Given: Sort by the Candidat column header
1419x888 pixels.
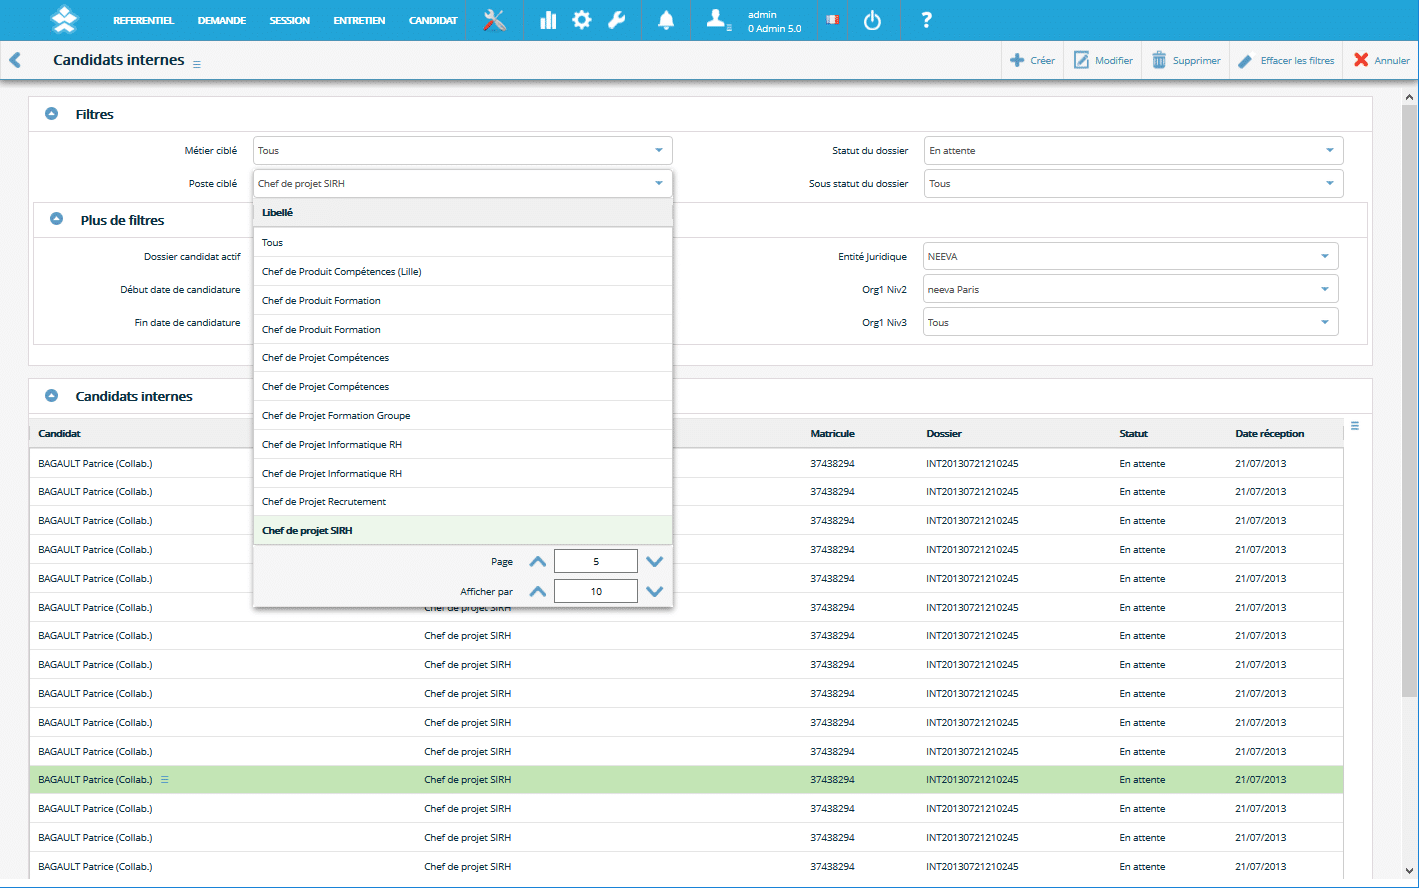Looking at the screenshot, I should point(59,433).
